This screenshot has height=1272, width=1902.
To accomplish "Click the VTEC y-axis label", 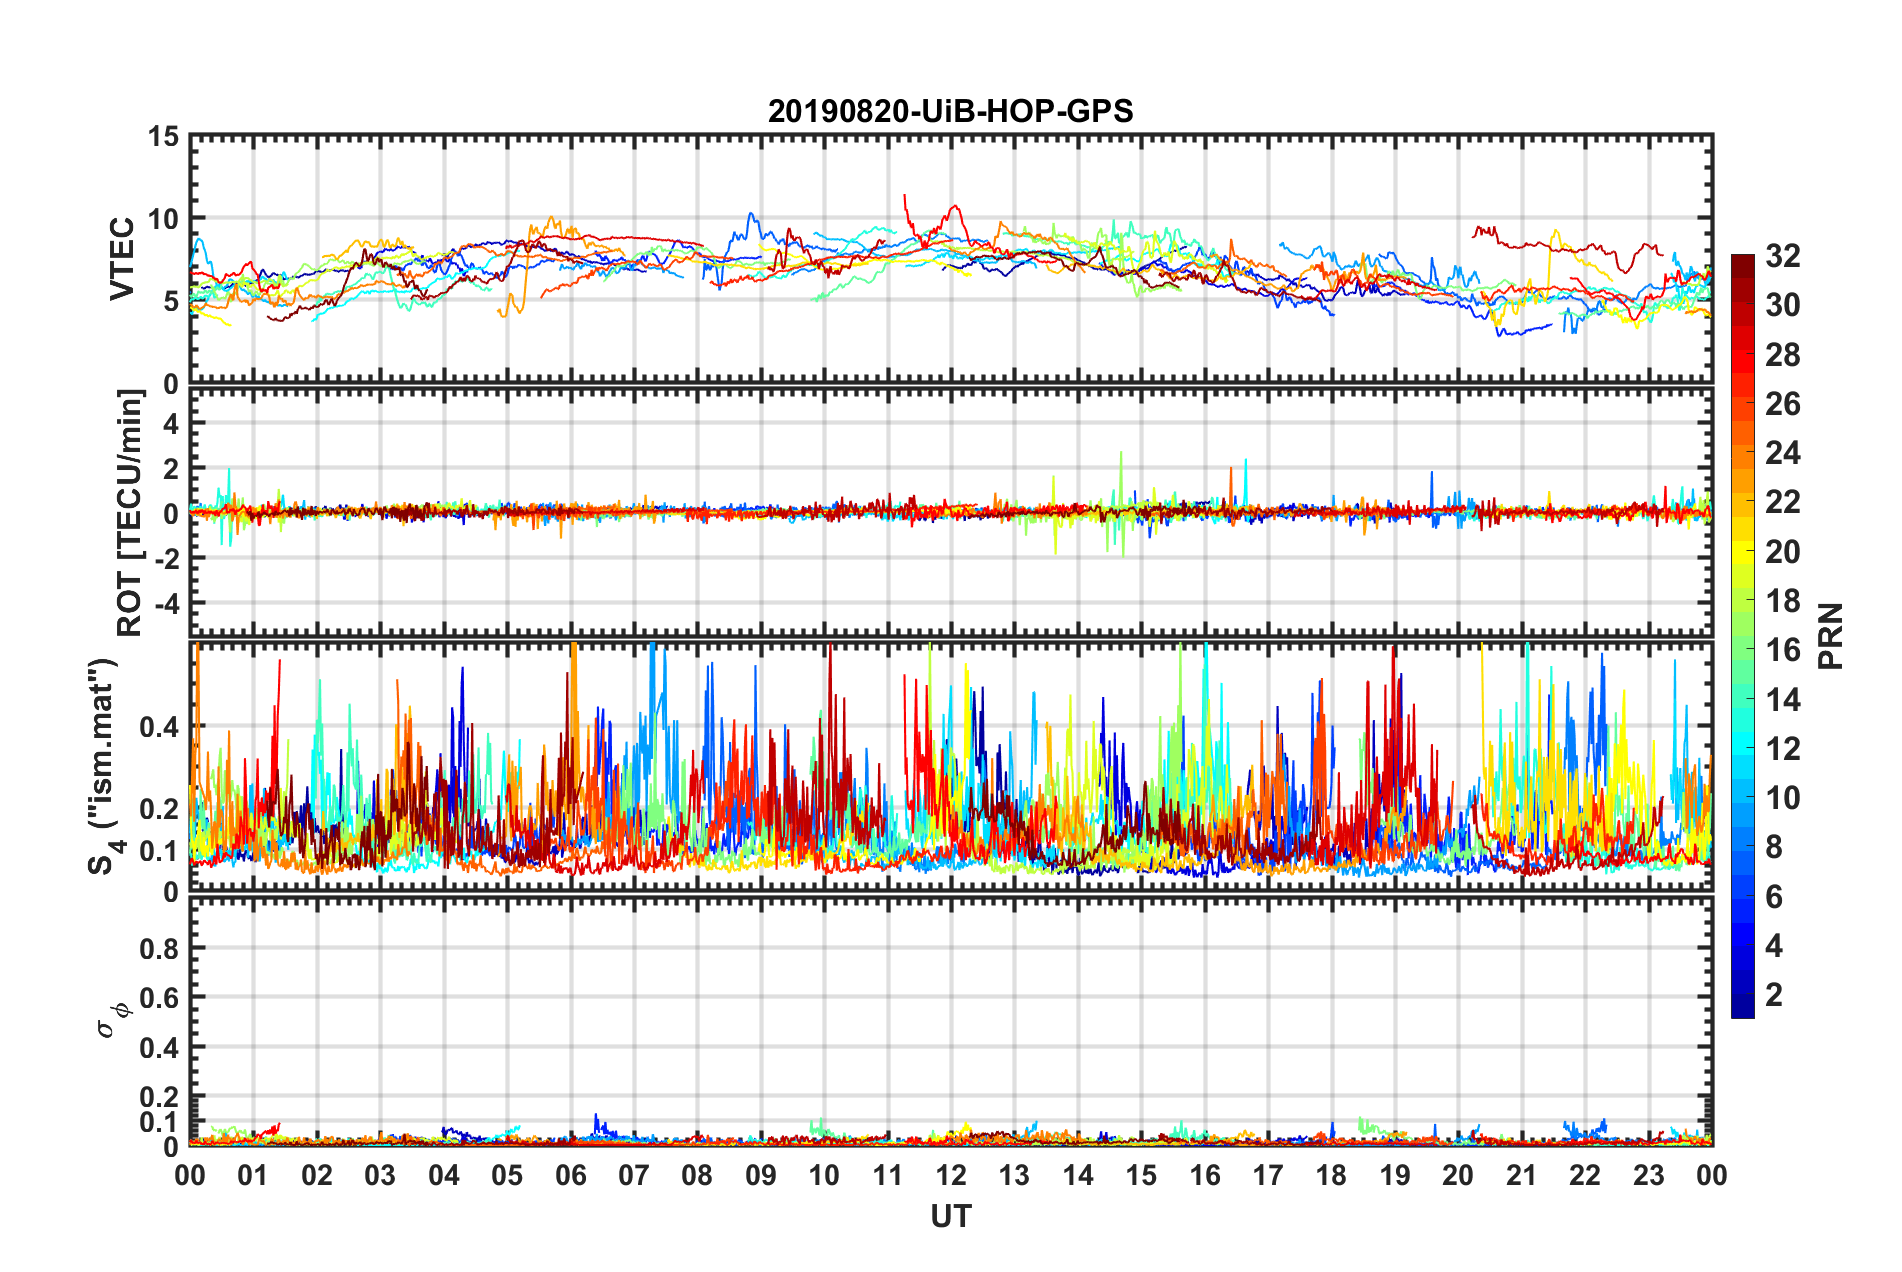I will click(121, 258).
